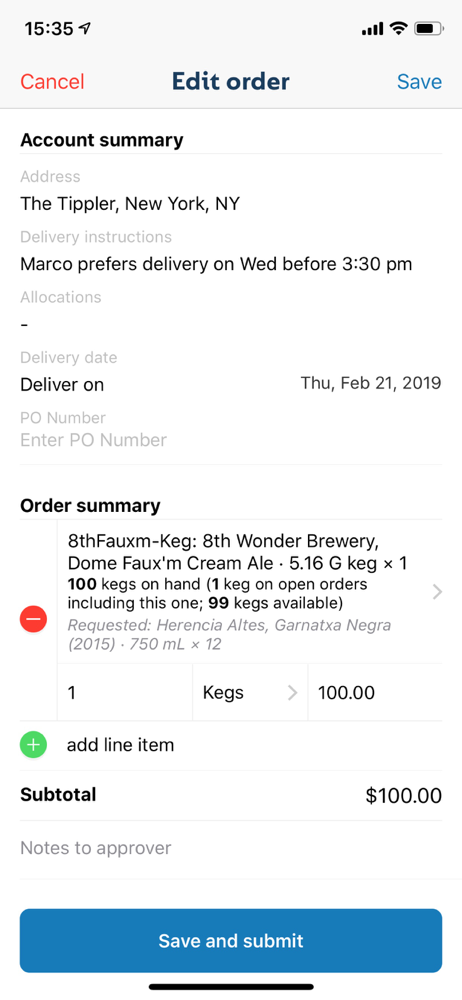
Task: Open the delivery date Thu, Feb 21, 2019
Action: coord(371,383)
